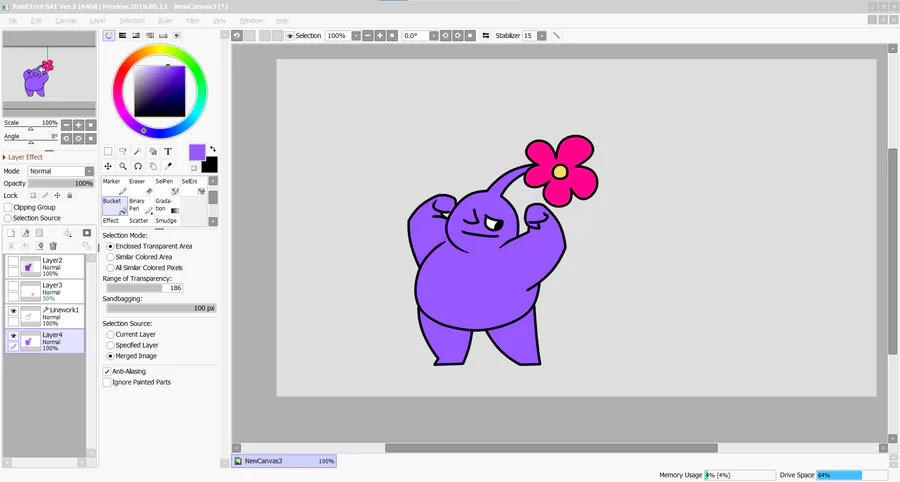The height and width of the screenshot is (482, 900).
Task: Select the rectangular selection tool
Action: pyautogui.click(x=108, y=151)
